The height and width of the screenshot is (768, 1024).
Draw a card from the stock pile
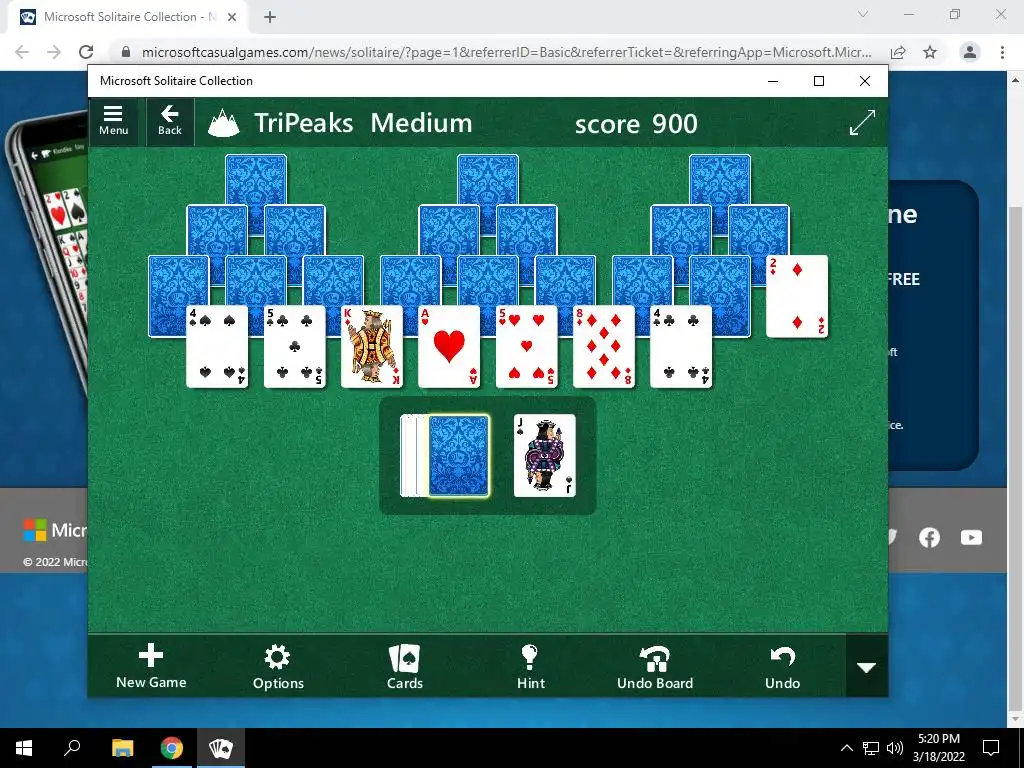pos(458,455)
